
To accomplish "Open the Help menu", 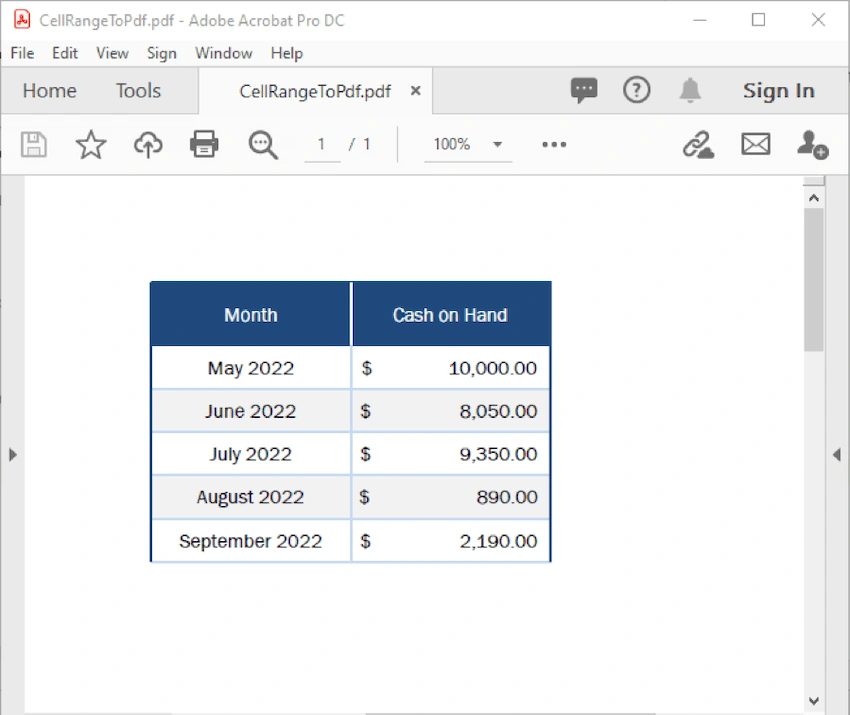I will (287, 53).
